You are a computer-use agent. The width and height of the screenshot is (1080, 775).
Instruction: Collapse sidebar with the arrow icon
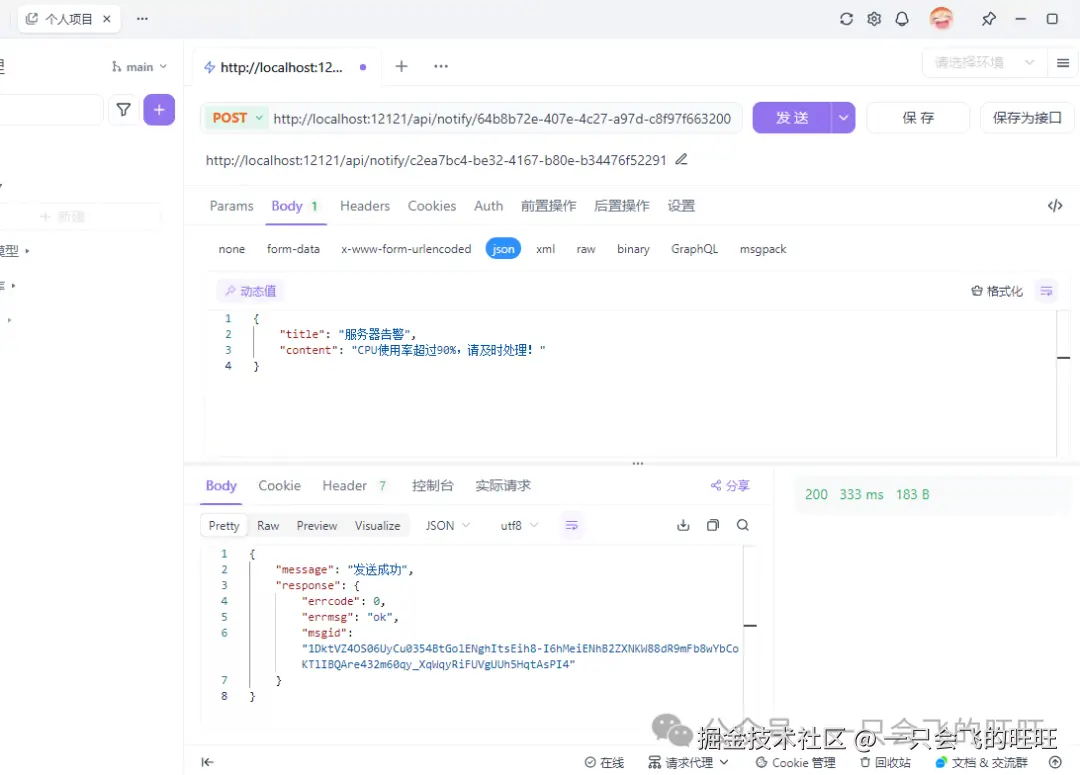point(207,762)
